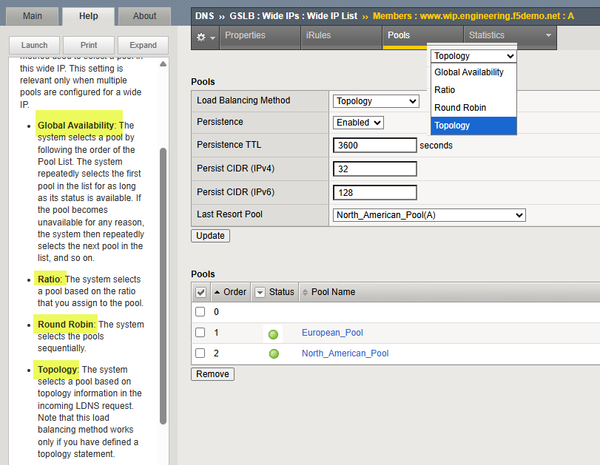The height and width of the screenshot is (465, 600).
Task: Open the Persistence Enabled dropdown
Action: (x=358, y=122)
